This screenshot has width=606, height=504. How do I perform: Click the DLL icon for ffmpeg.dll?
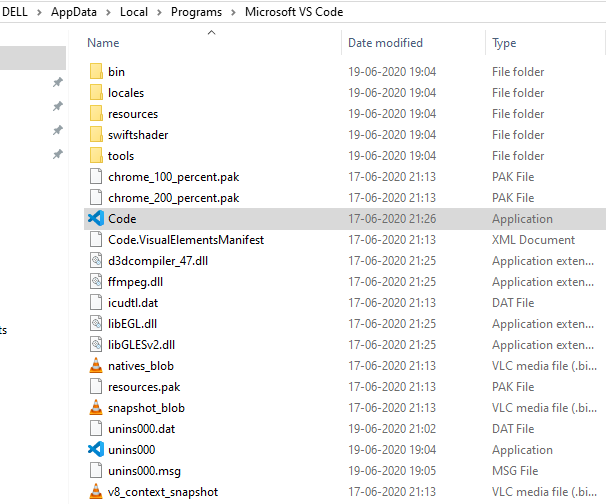[x=96, y=282]
